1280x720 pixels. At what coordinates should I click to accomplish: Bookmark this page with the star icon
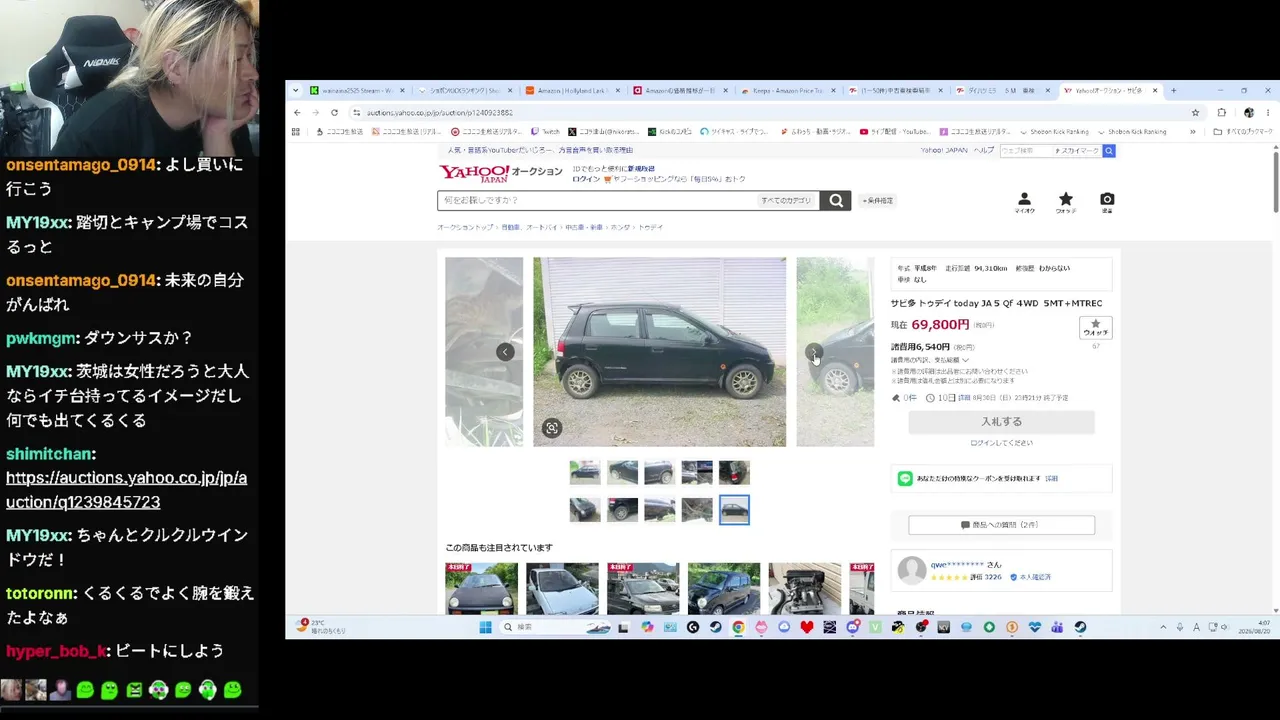[1195, 113]
